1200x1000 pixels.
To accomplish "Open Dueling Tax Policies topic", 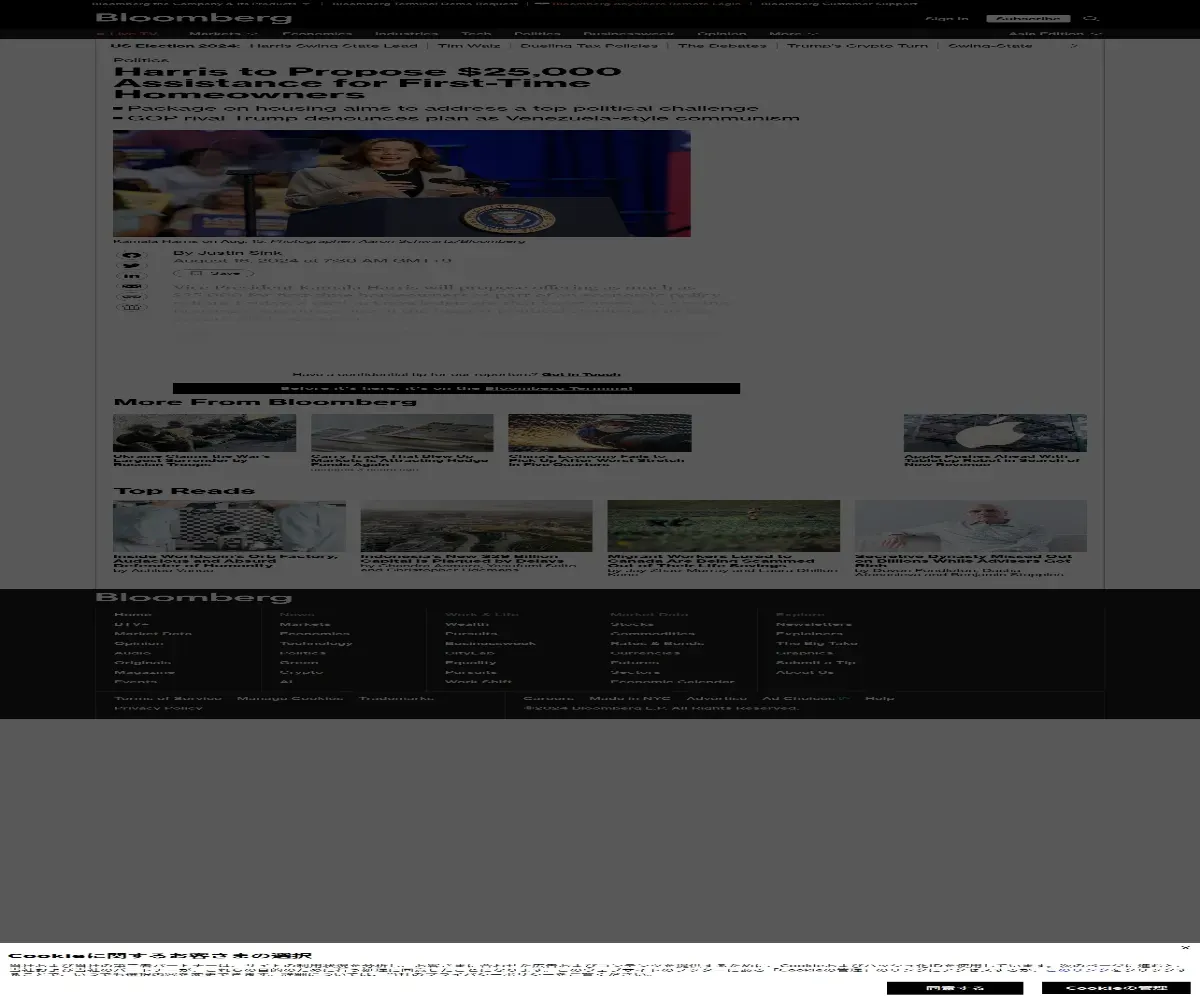I will (589, 46).
